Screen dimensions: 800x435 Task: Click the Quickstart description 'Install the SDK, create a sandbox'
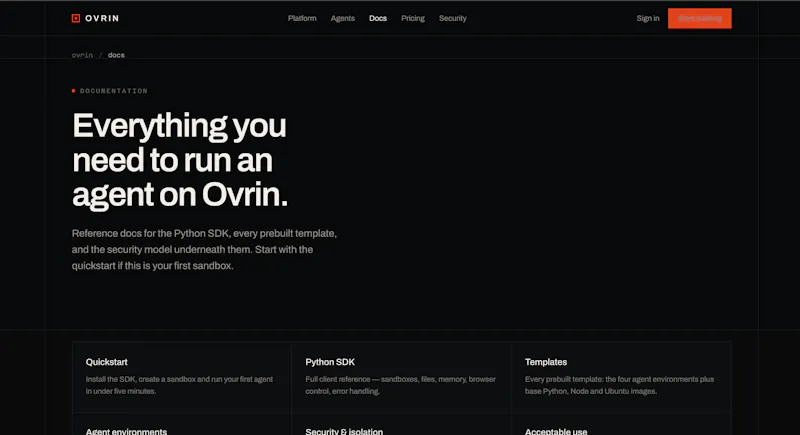(x=179, y=385)
